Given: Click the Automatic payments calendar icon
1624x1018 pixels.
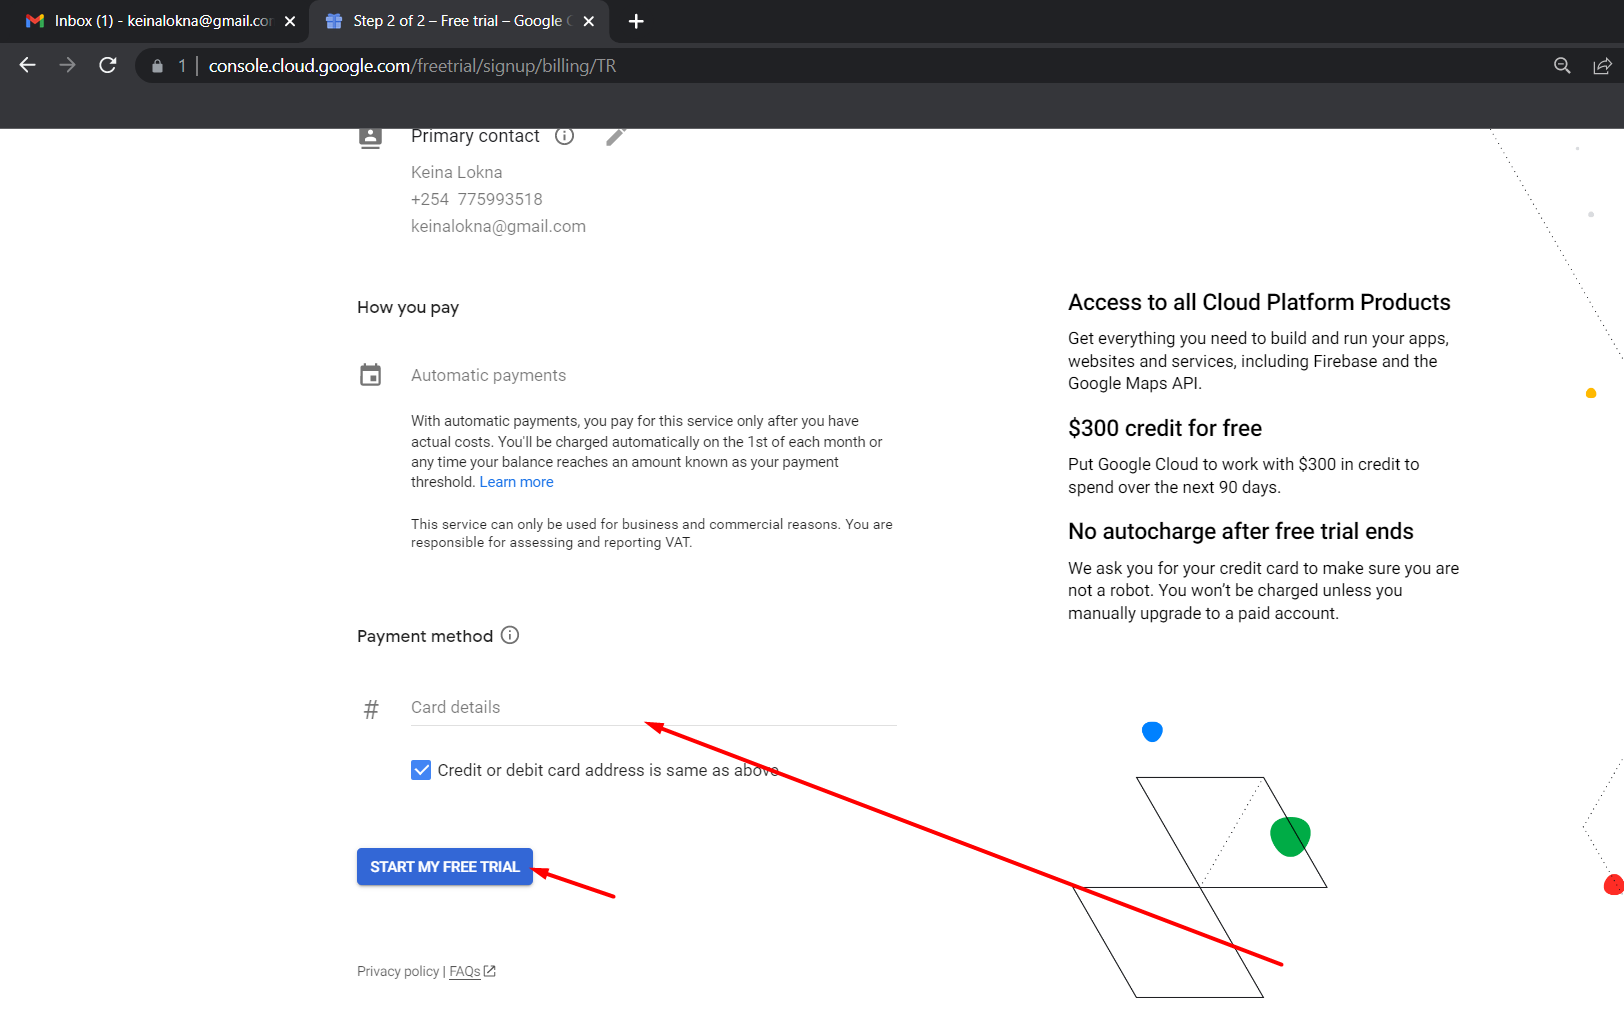Looking at the screenshot, I should pyautogui.click(x=370, y=375).
